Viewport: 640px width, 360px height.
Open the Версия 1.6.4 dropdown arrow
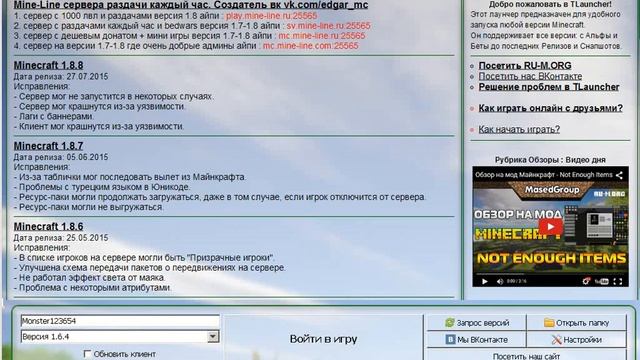tap(213, 337)
